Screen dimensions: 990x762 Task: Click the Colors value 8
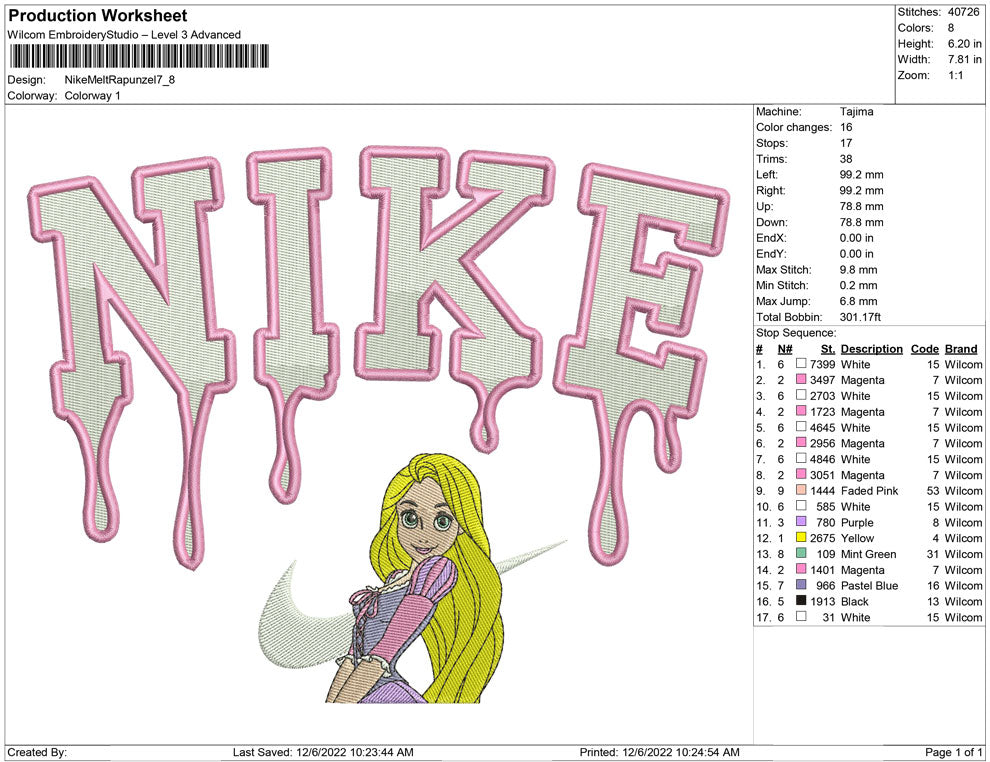[x=951, y=28]
